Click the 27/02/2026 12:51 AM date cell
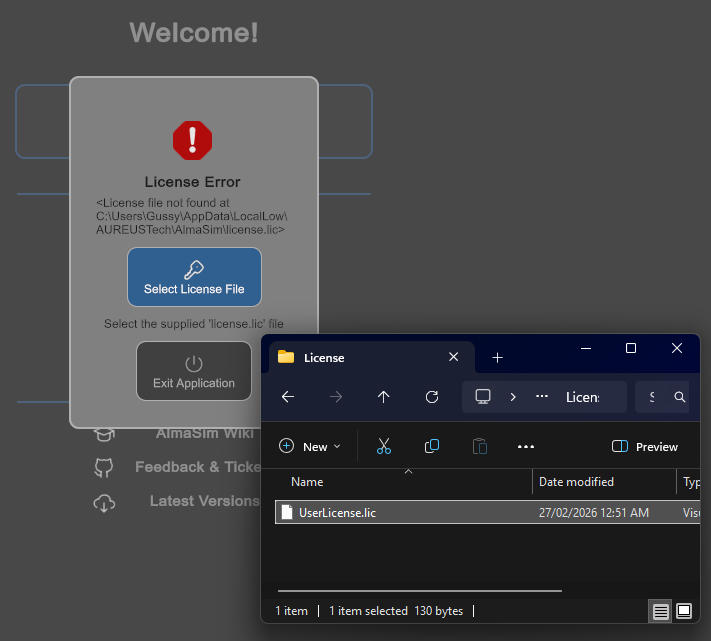 [x=594, y=513]
